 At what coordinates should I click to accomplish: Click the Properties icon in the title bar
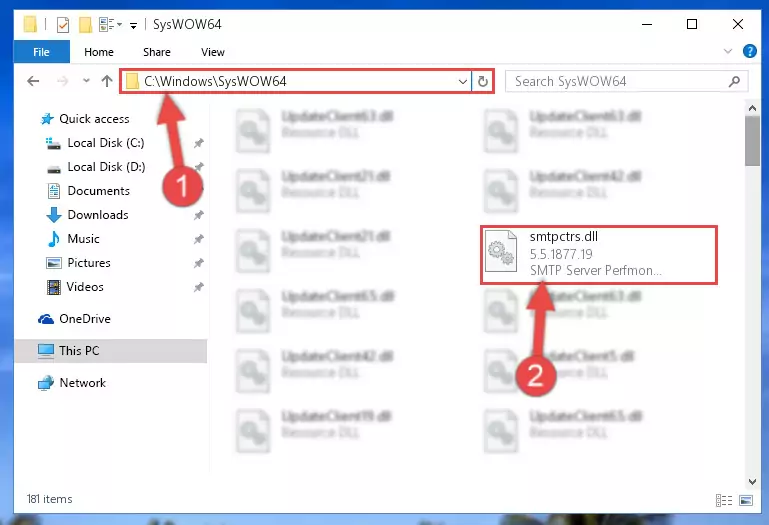[x=63, y=25]
